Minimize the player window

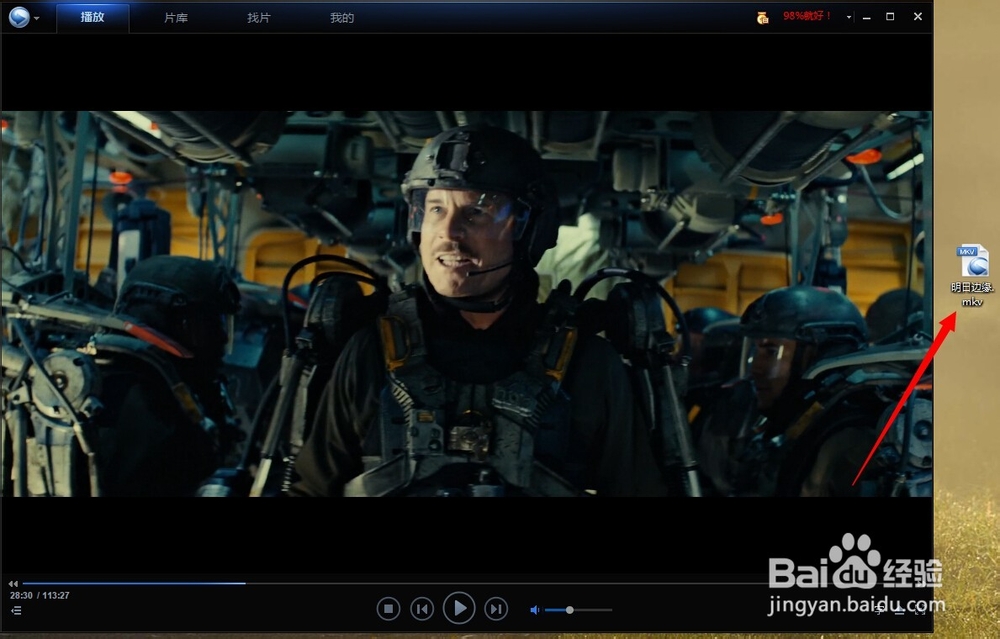[867, 17]
